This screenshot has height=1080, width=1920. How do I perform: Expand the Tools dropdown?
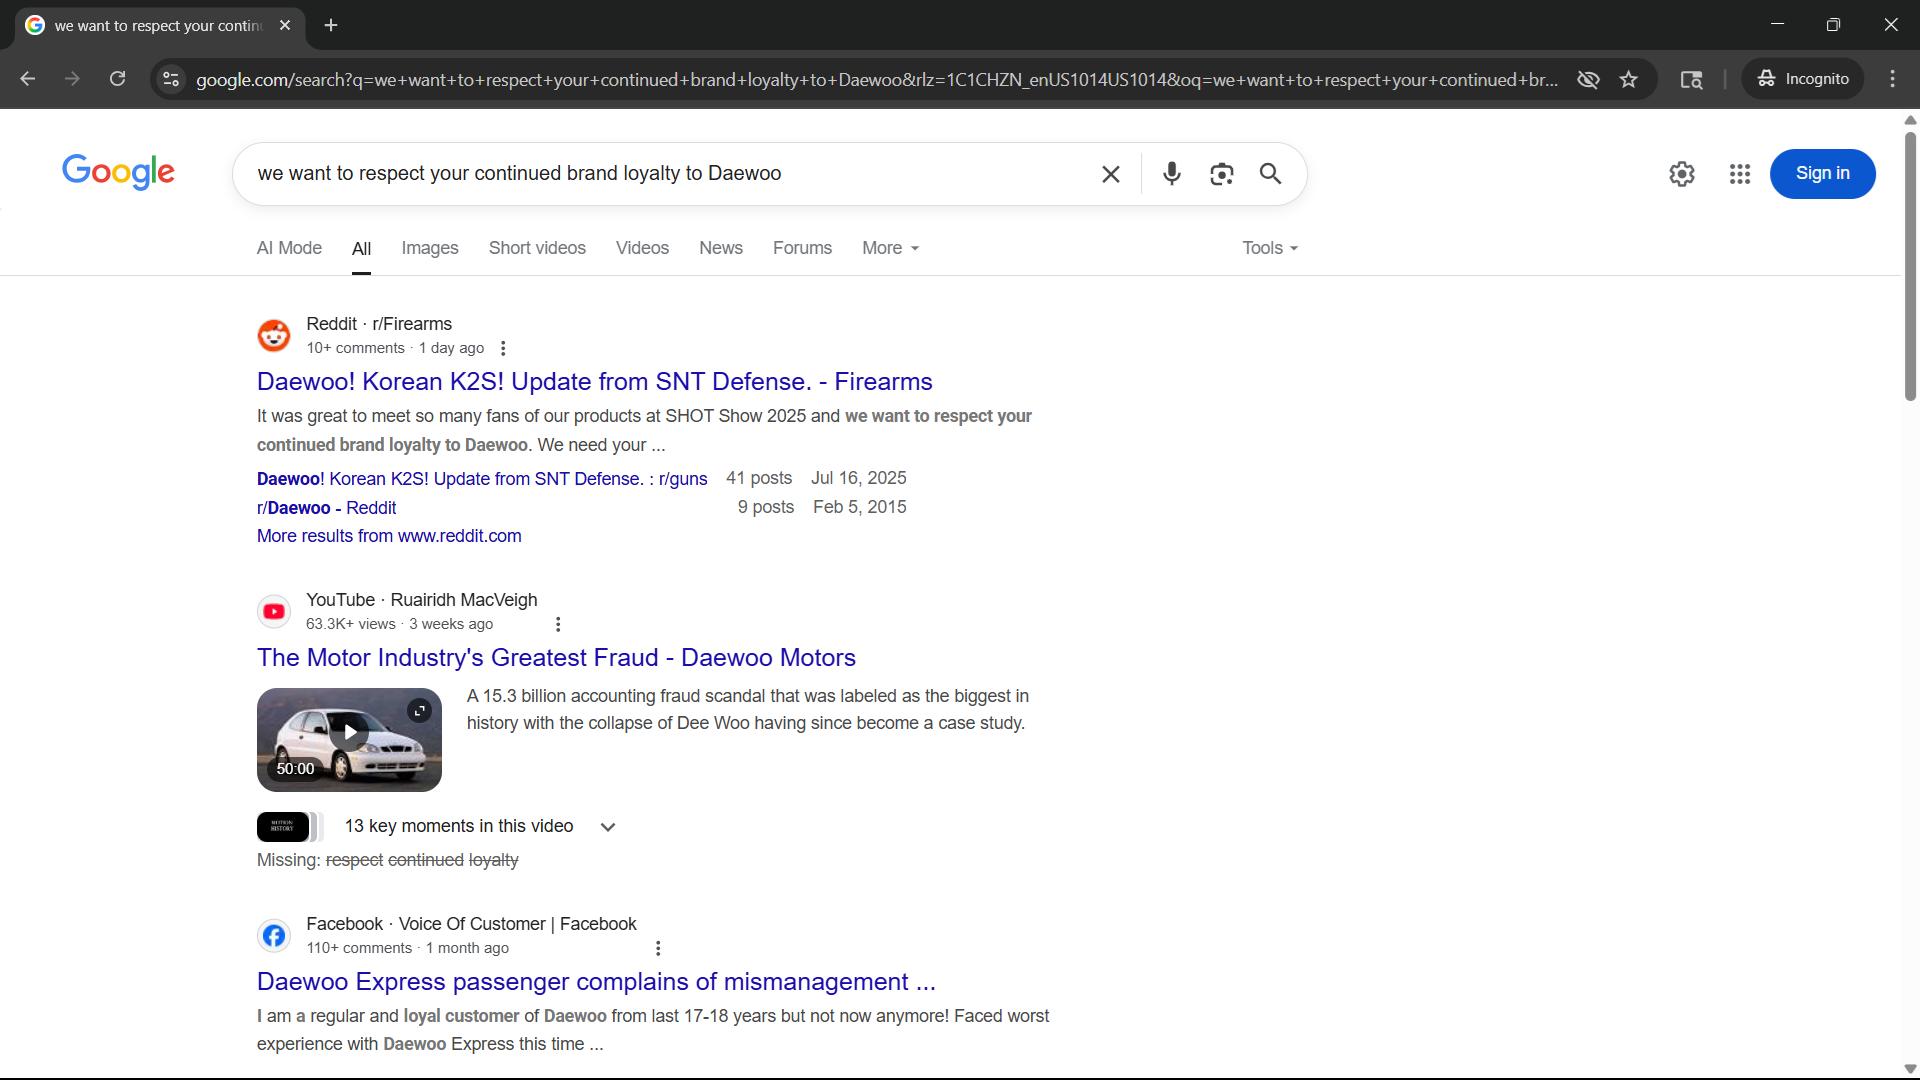(1270, 248)
